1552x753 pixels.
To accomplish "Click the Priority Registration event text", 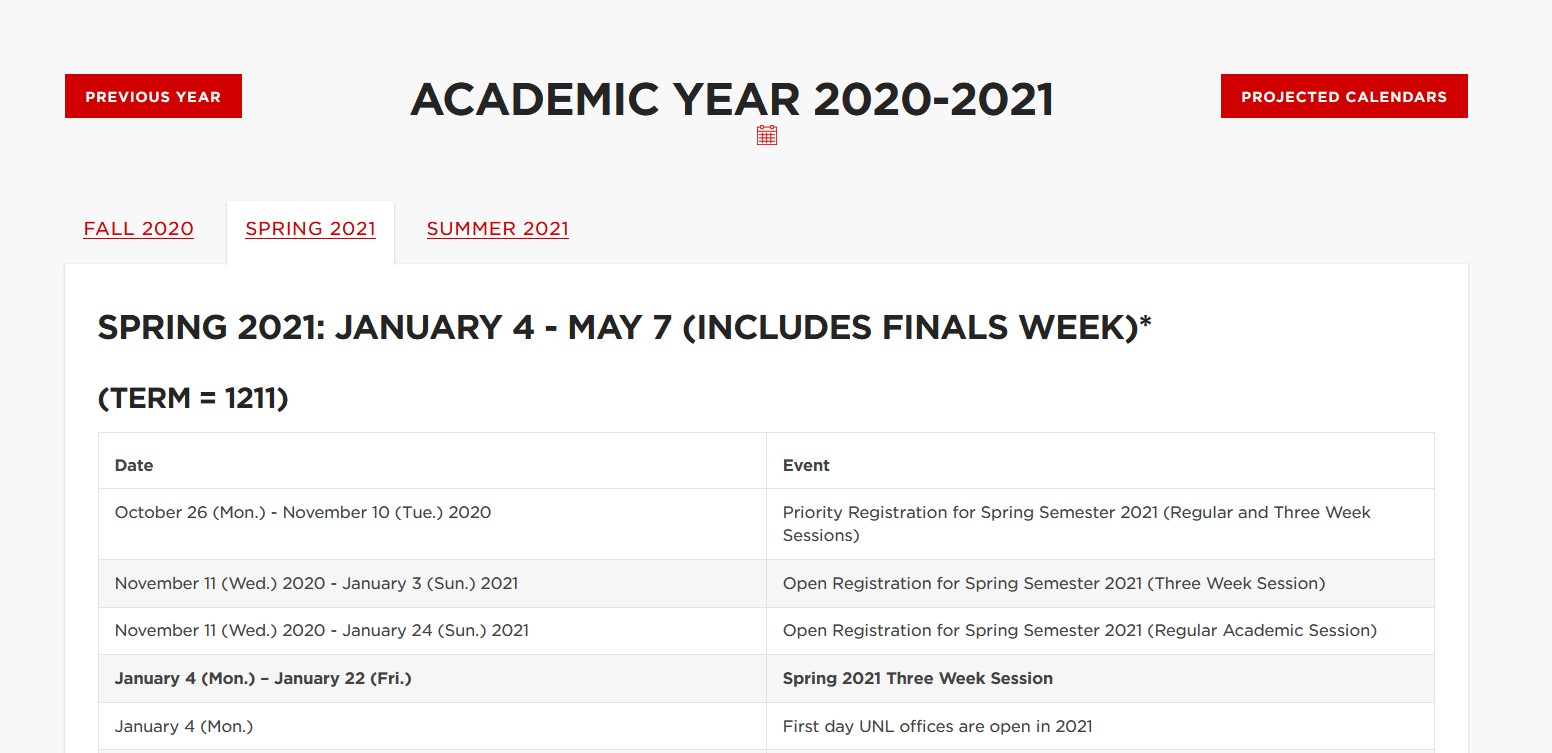I will click(1076, 523).
